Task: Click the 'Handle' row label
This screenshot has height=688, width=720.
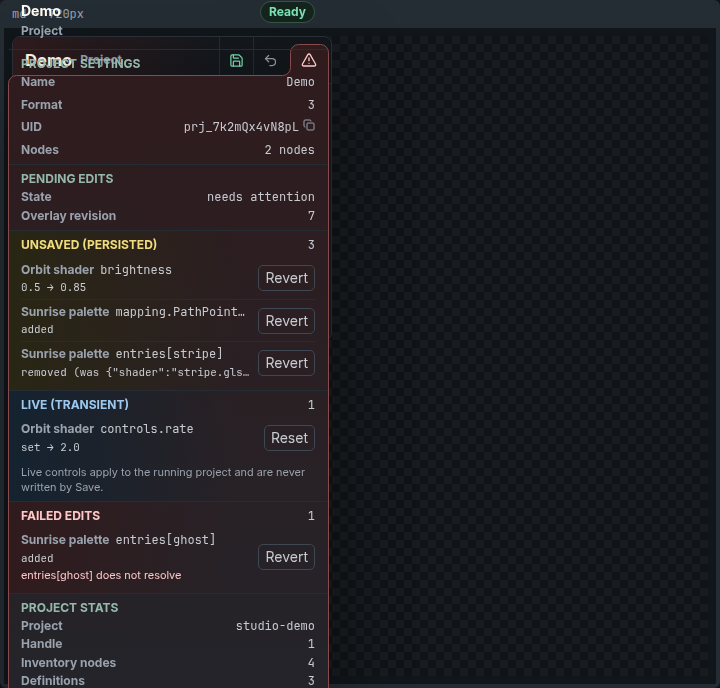Action: pyautogui.click(x=41, y=643)
